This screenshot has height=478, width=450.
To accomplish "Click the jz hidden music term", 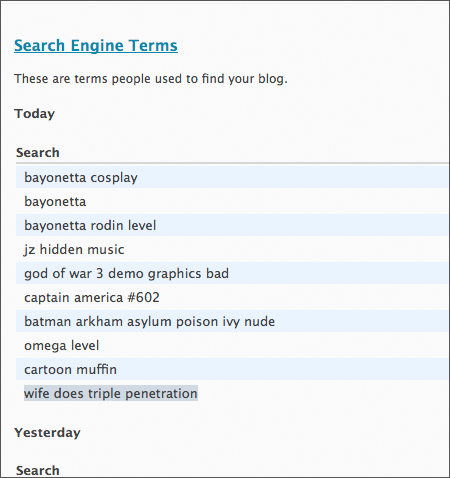I will coord(74,250).
